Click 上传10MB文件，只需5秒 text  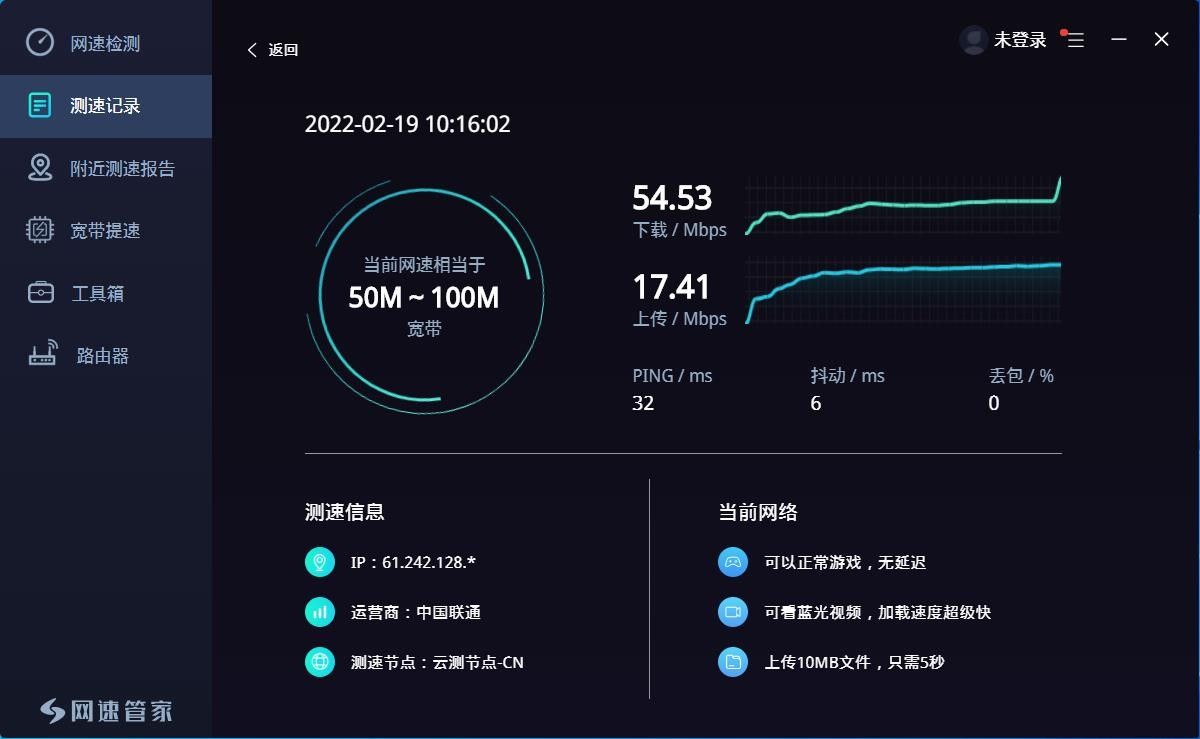(854, 662)
